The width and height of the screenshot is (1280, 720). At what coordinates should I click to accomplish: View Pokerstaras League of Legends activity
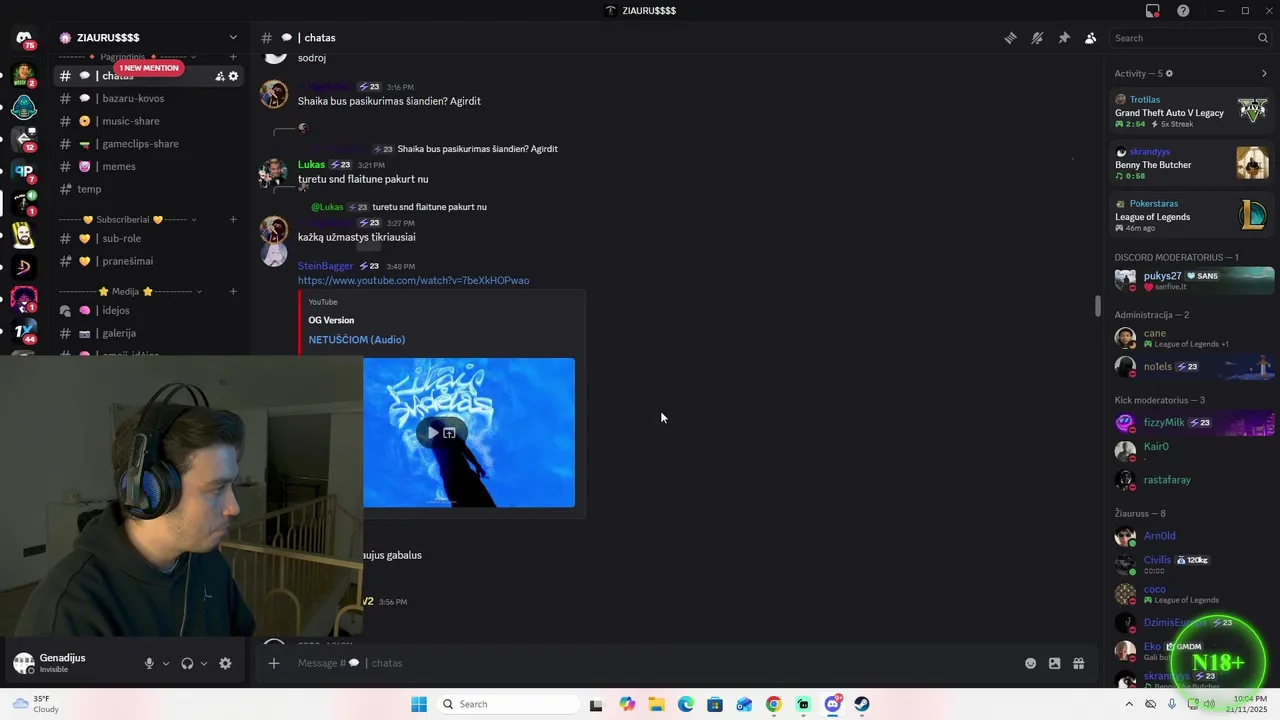pos(1192,215)
